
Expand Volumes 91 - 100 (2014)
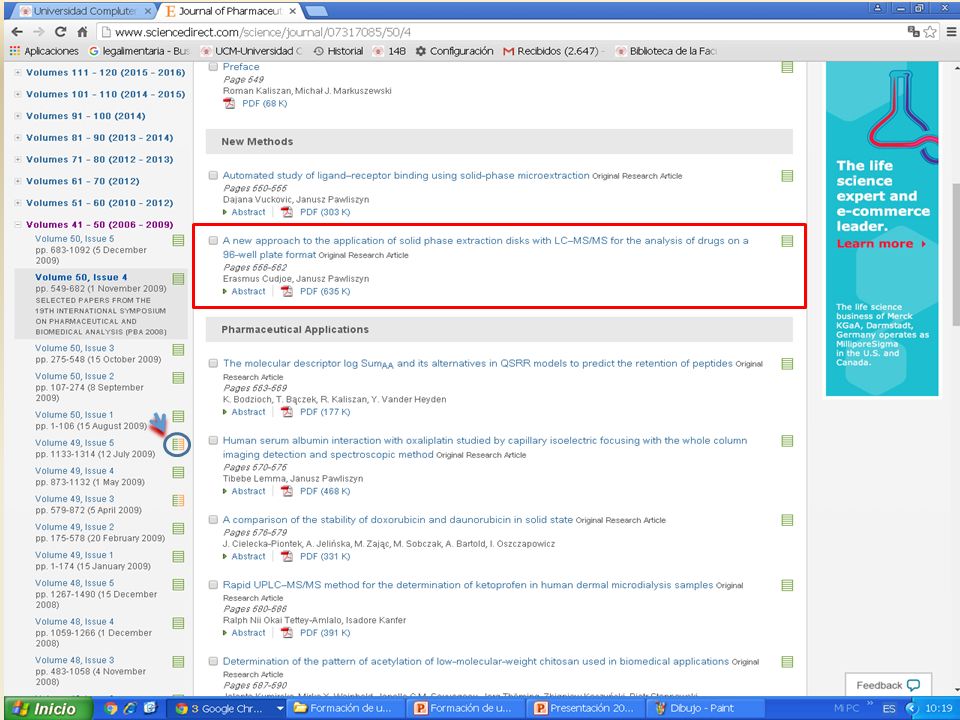[x=18, y=116]
